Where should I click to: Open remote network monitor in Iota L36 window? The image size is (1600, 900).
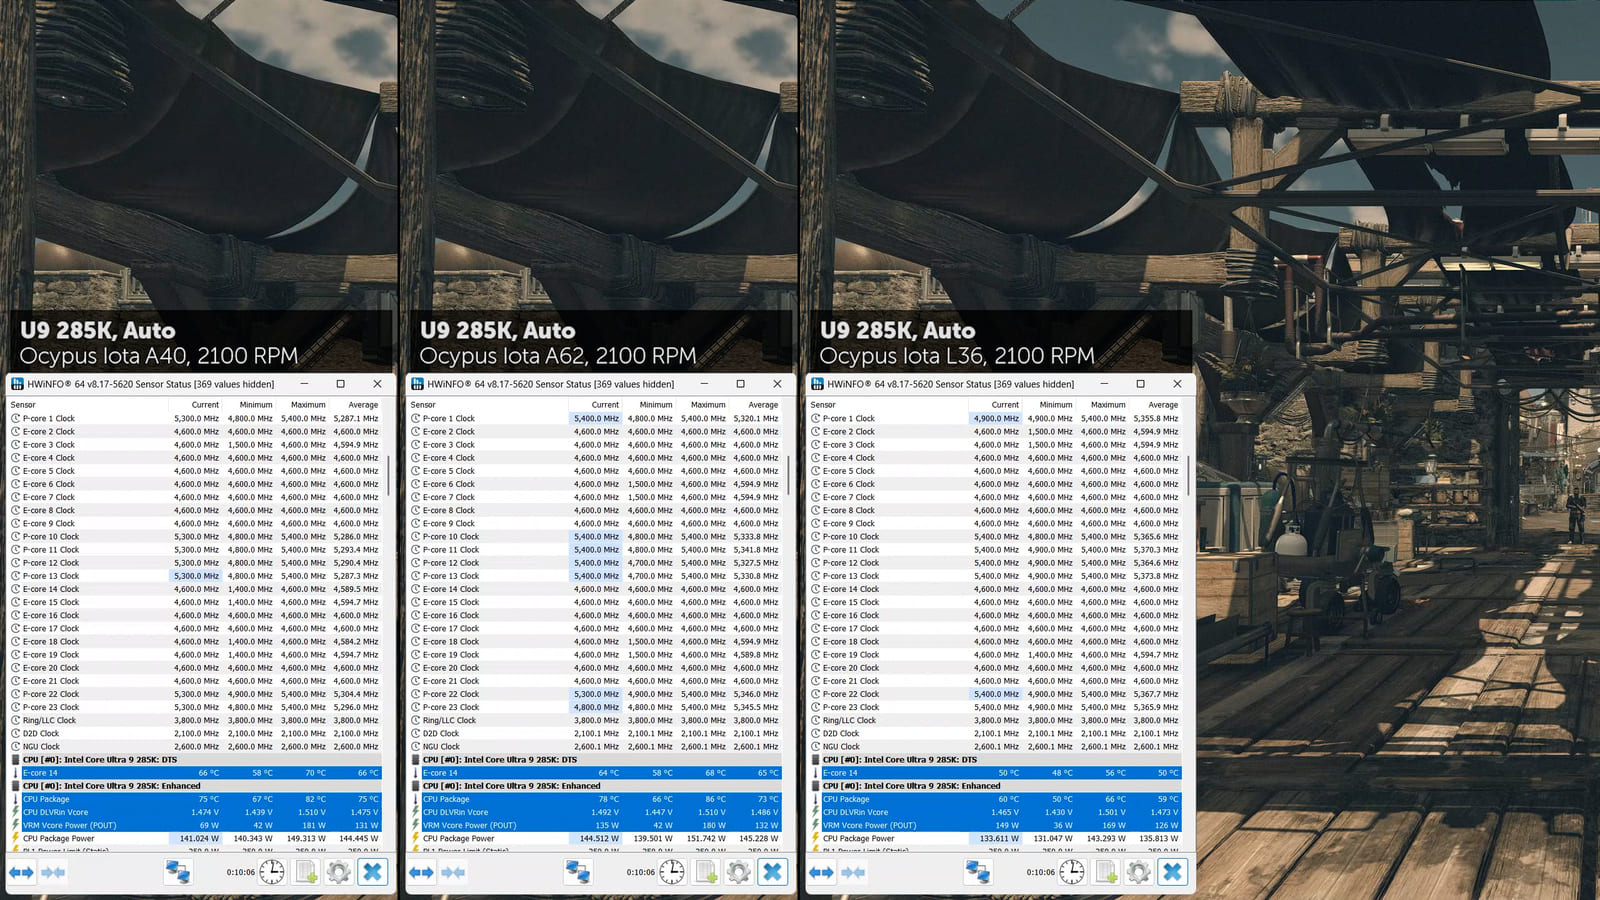(x=978, y=872)
